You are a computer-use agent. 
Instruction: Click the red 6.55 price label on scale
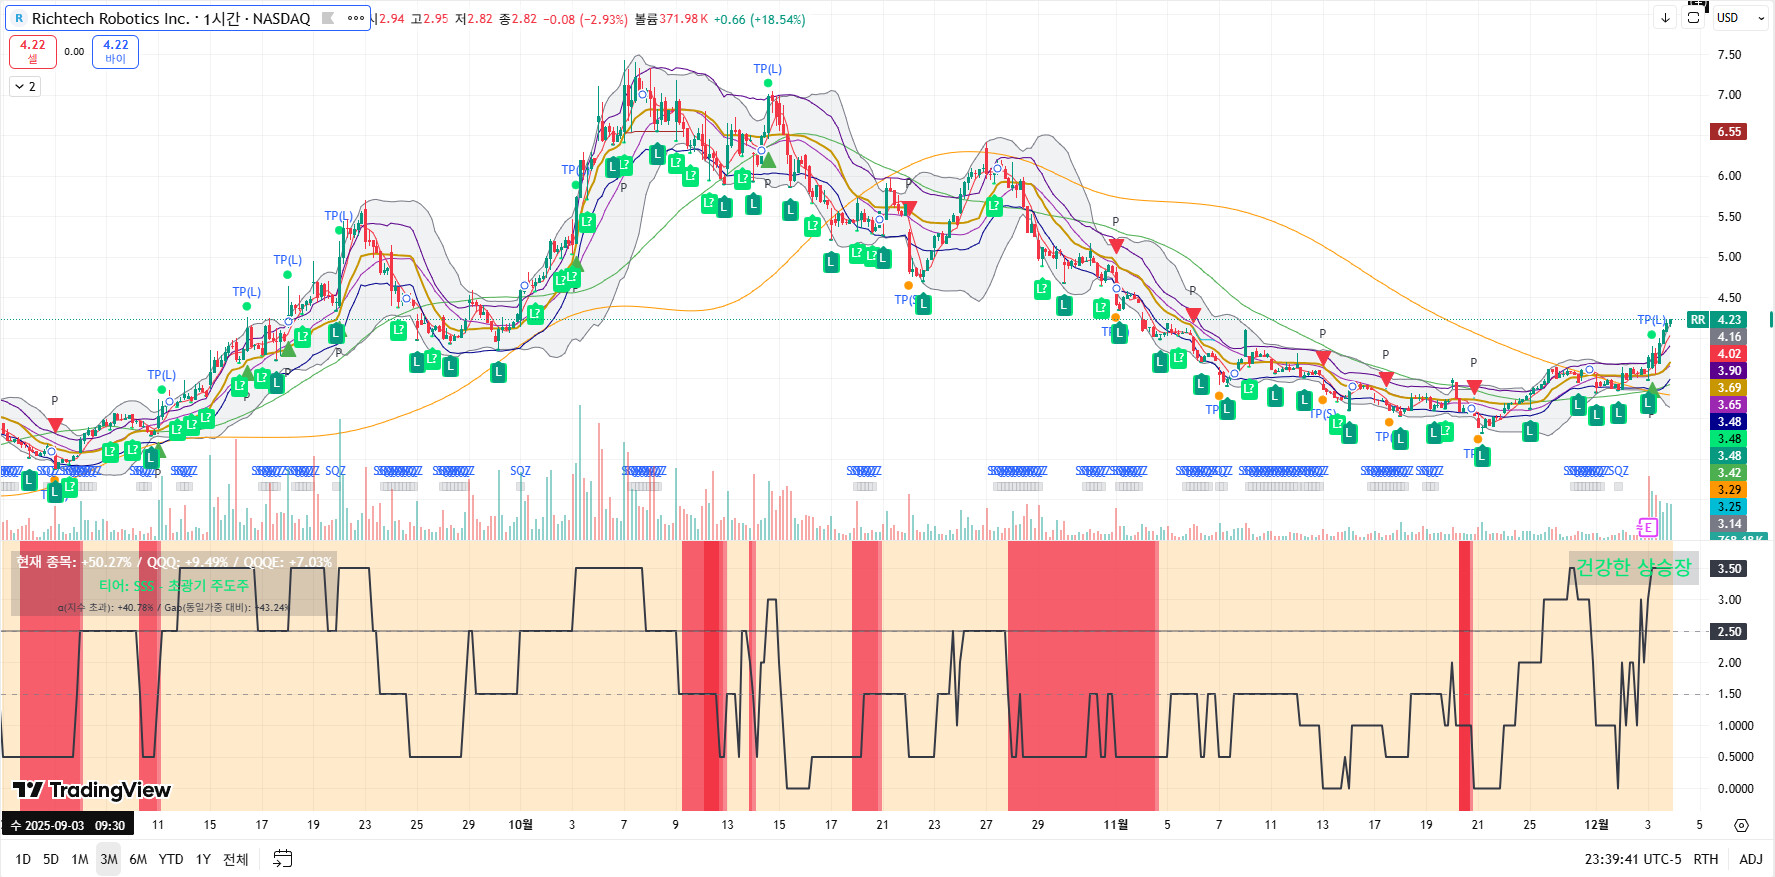point(1729,132)
